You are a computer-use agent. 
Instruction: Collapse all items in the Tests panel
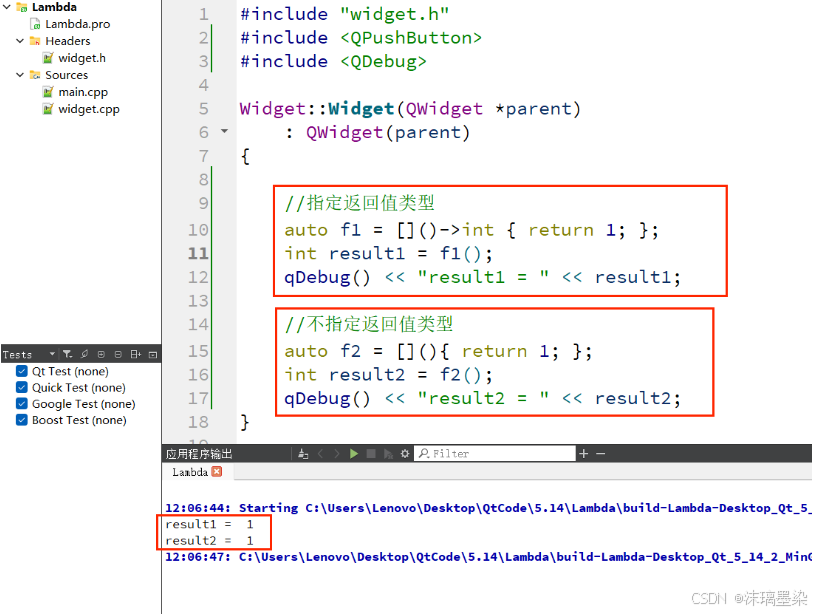coord(118,355)
